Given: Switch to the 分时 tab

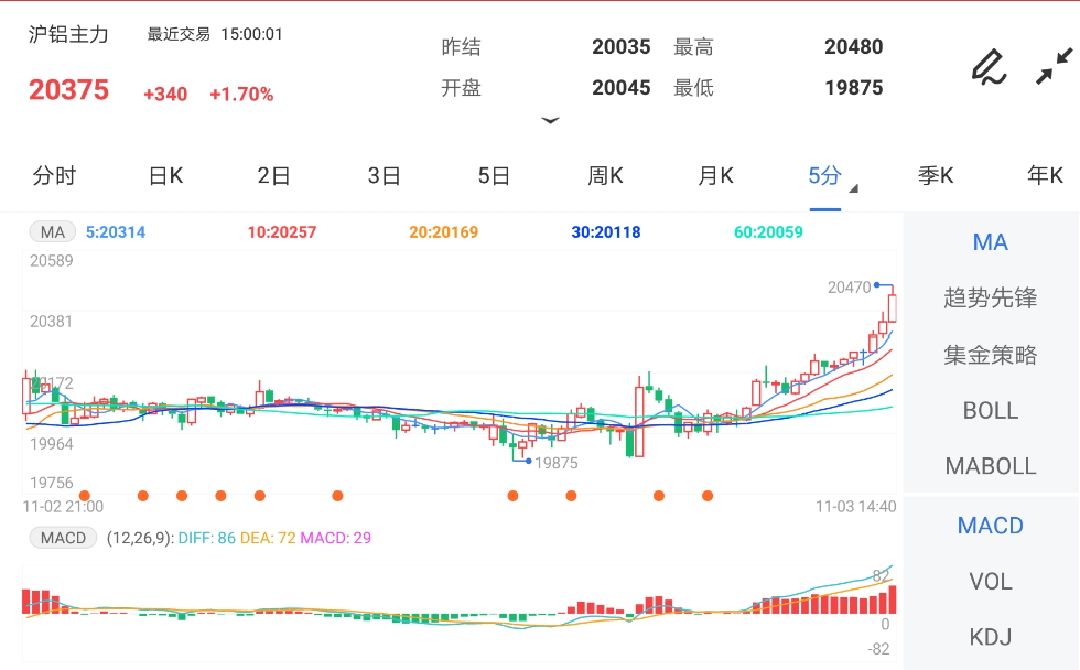Looking at the screenshot, I should pyautogui.click(x=54, y=176).
